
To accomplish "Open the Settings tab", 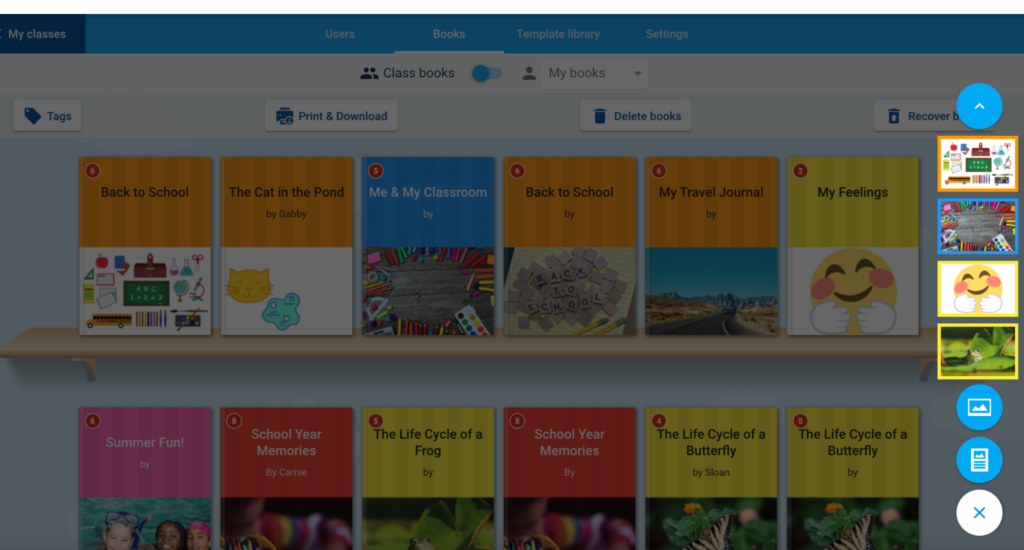I will (667, 34).
